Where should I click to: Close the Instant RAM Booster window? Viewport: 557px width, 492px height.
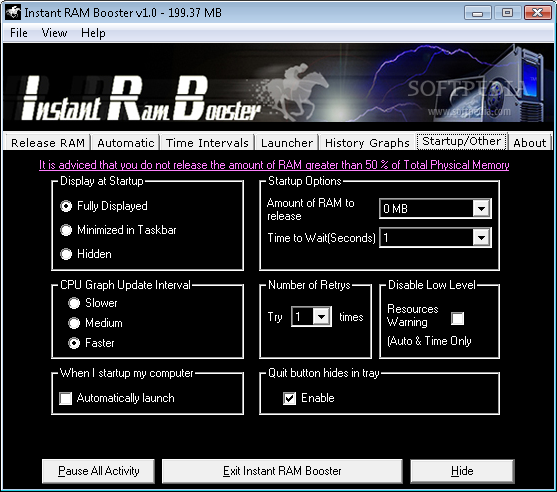coord(537,13)
